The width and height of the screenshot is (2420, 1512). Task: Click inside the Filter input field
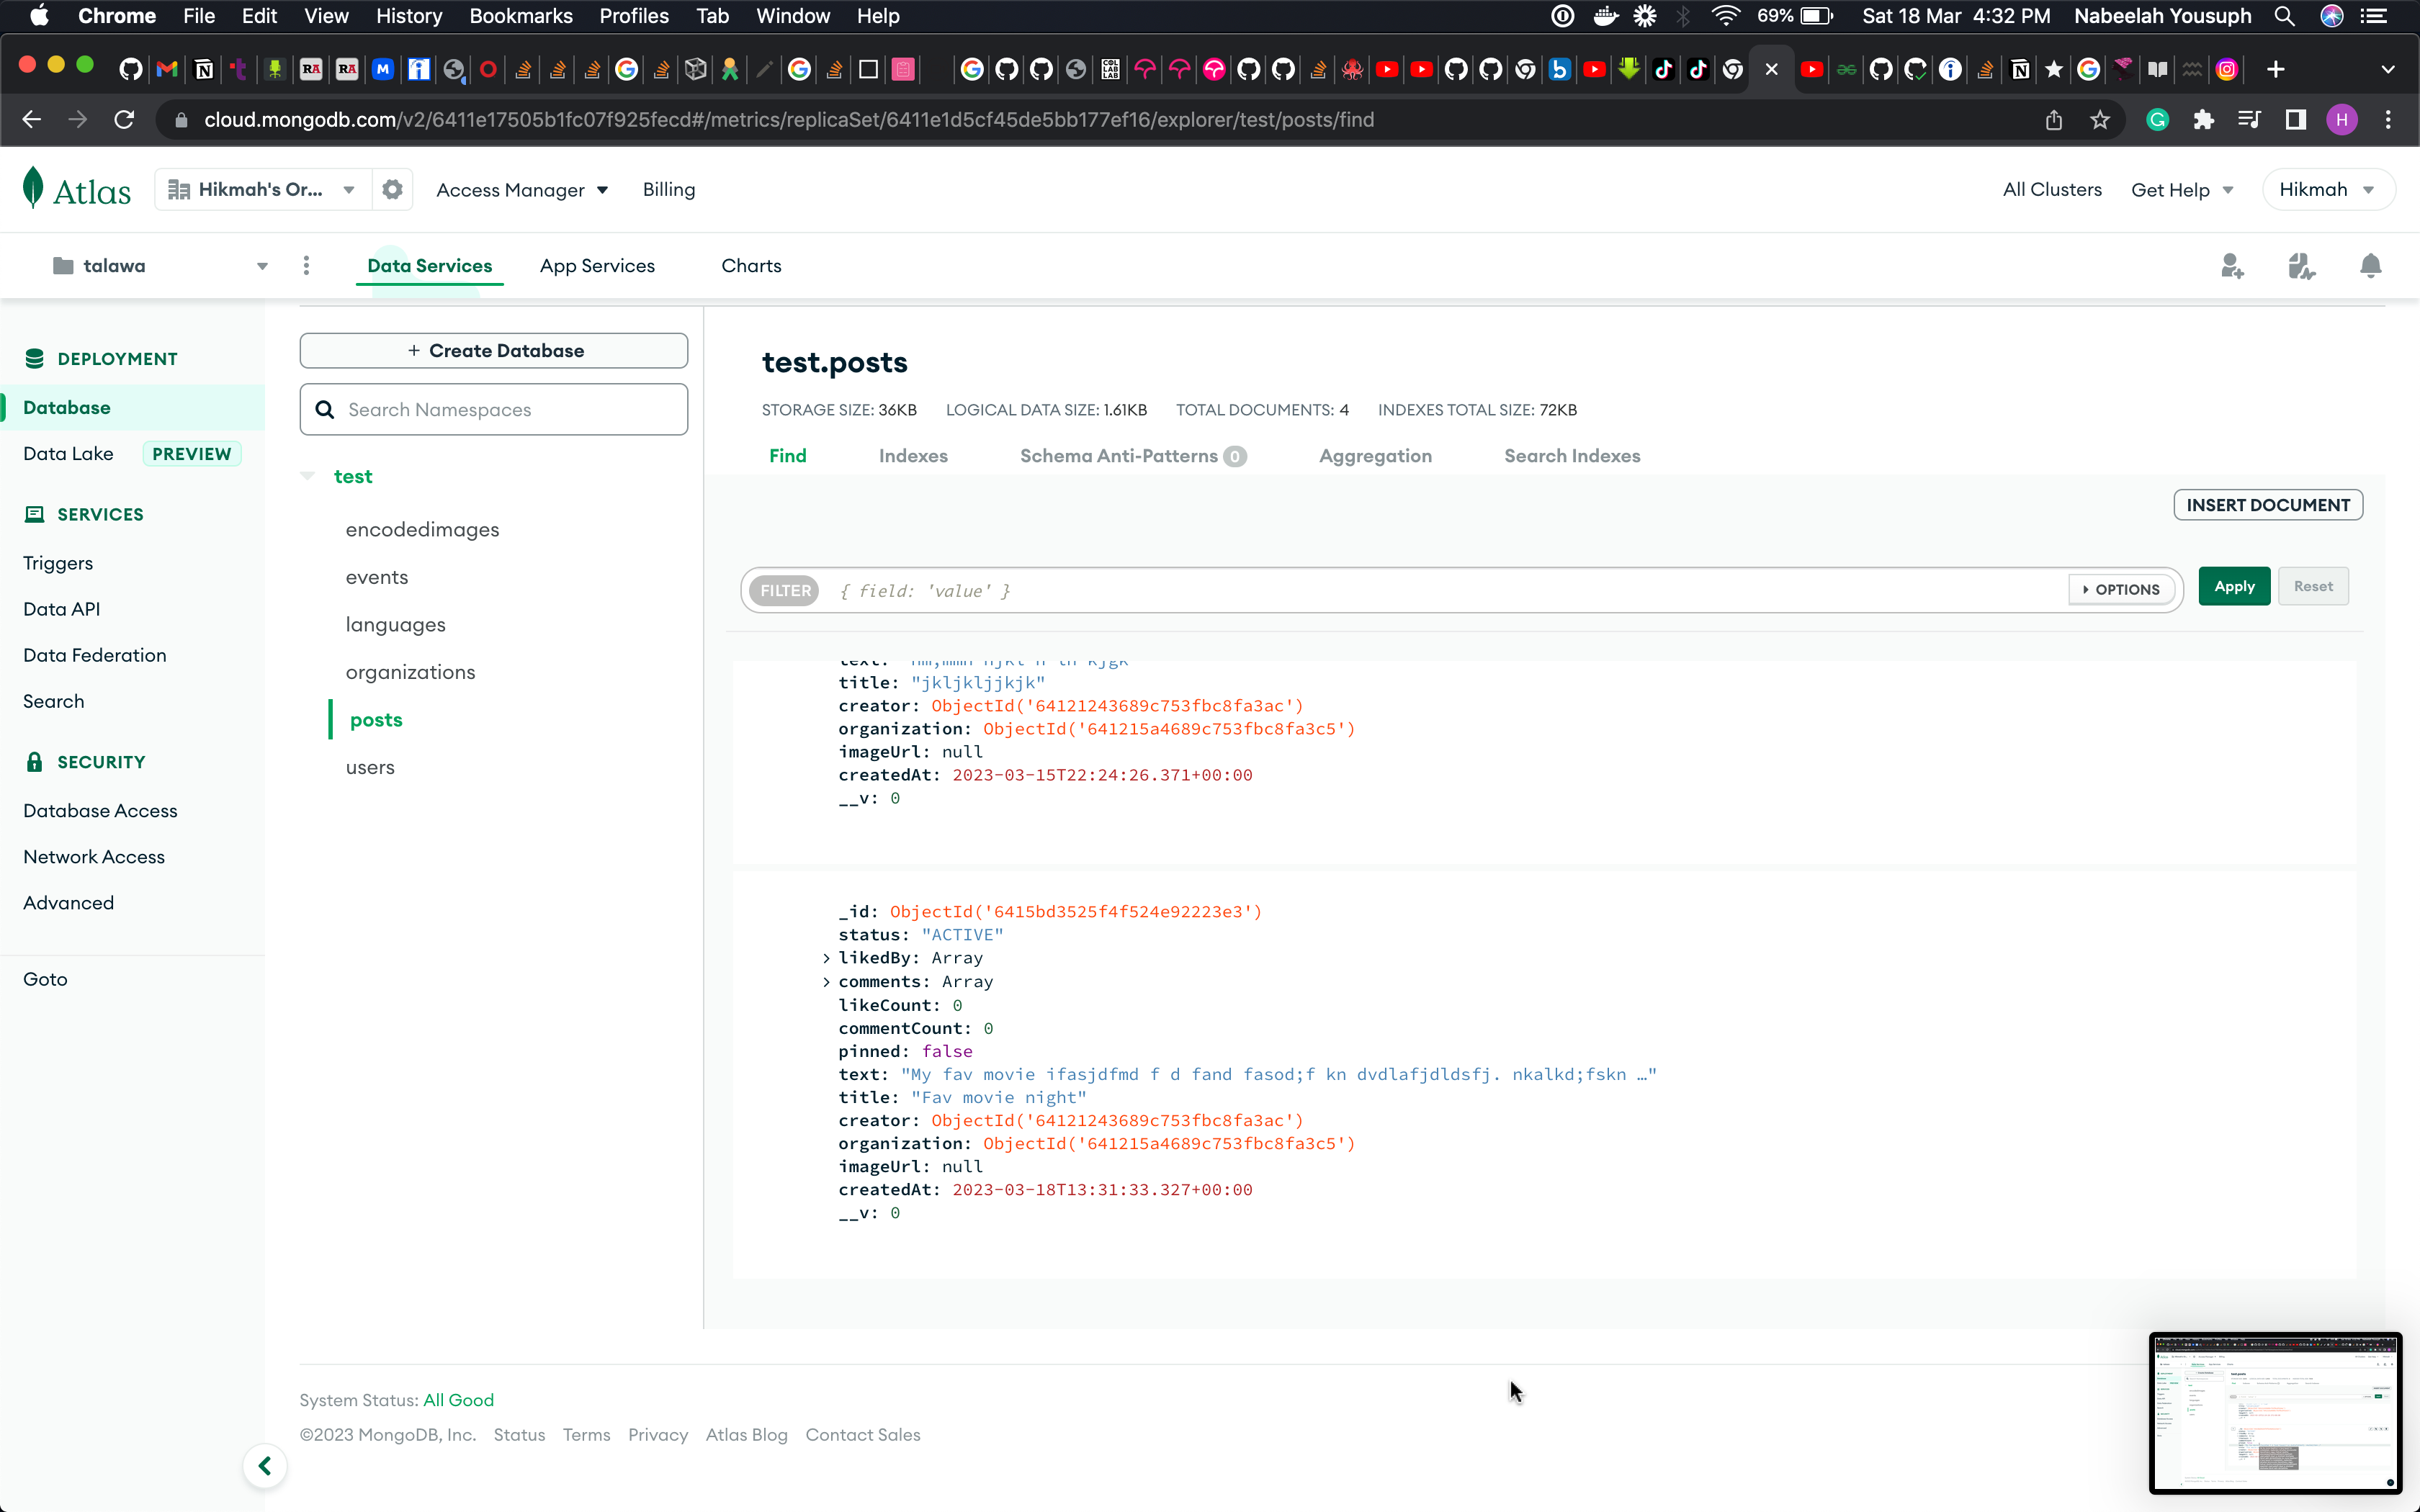coord(1400,590)
